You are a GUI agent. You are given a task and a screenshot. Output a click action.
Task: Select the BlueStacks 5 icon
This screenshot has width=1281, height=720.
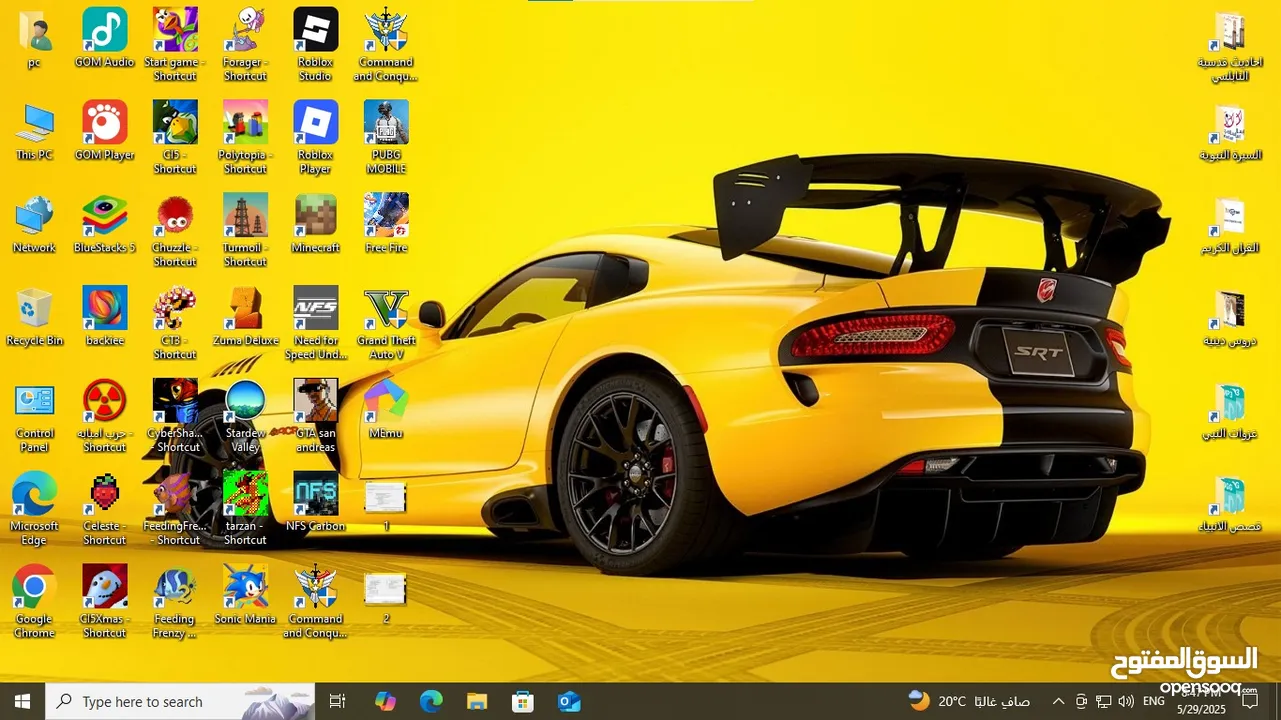point(104,217)
